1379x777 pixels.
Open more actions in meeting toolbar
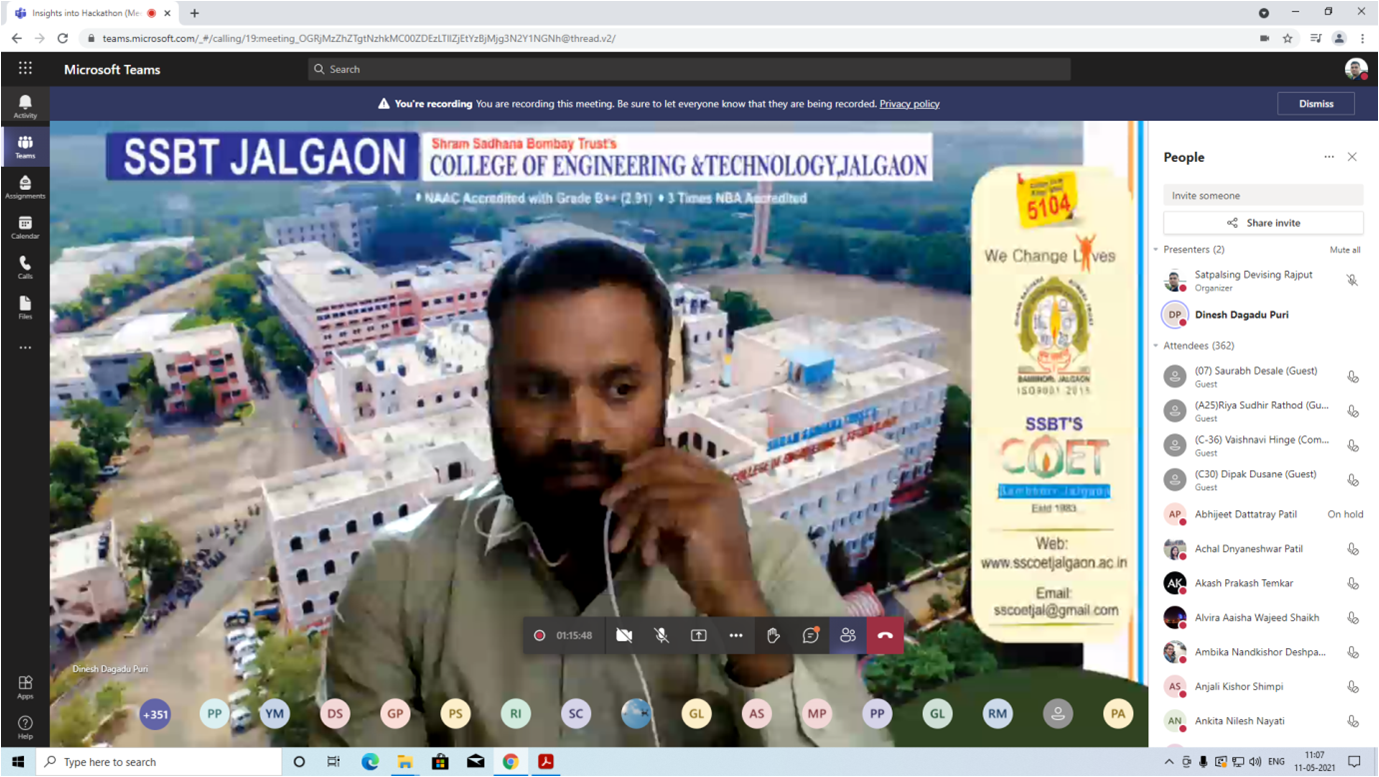point(736,635)
